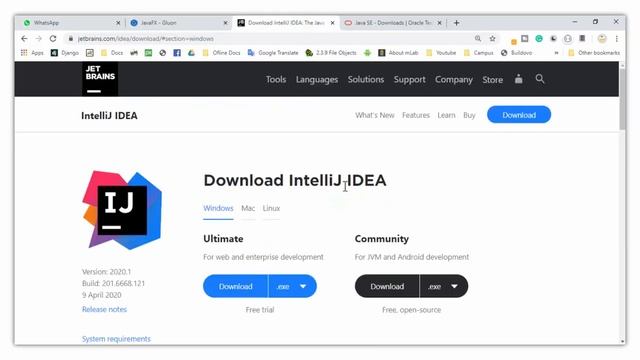Close the JavaFX - Gluon tab
This screenshot has height=360, width=640.
(x=225, y=23)
